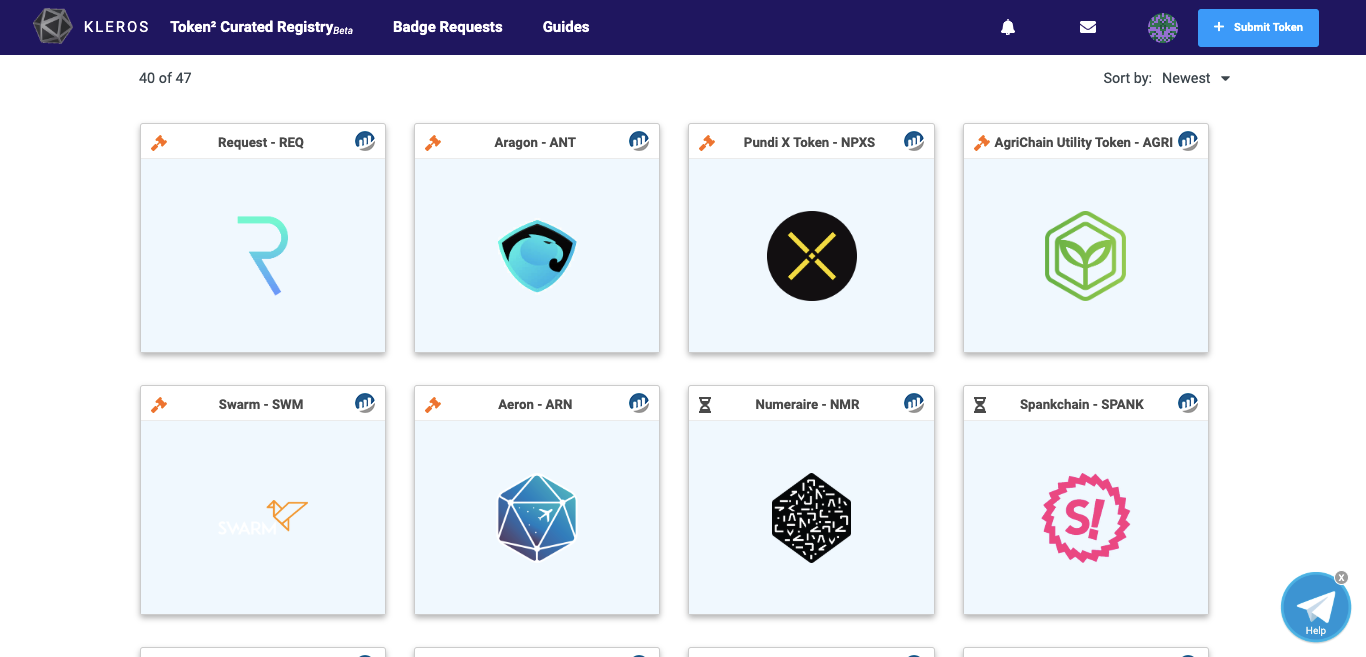This screenshot has width=1366, height=657.
Task: Open the Aragon eagle logo image
Action: [537, 256]
